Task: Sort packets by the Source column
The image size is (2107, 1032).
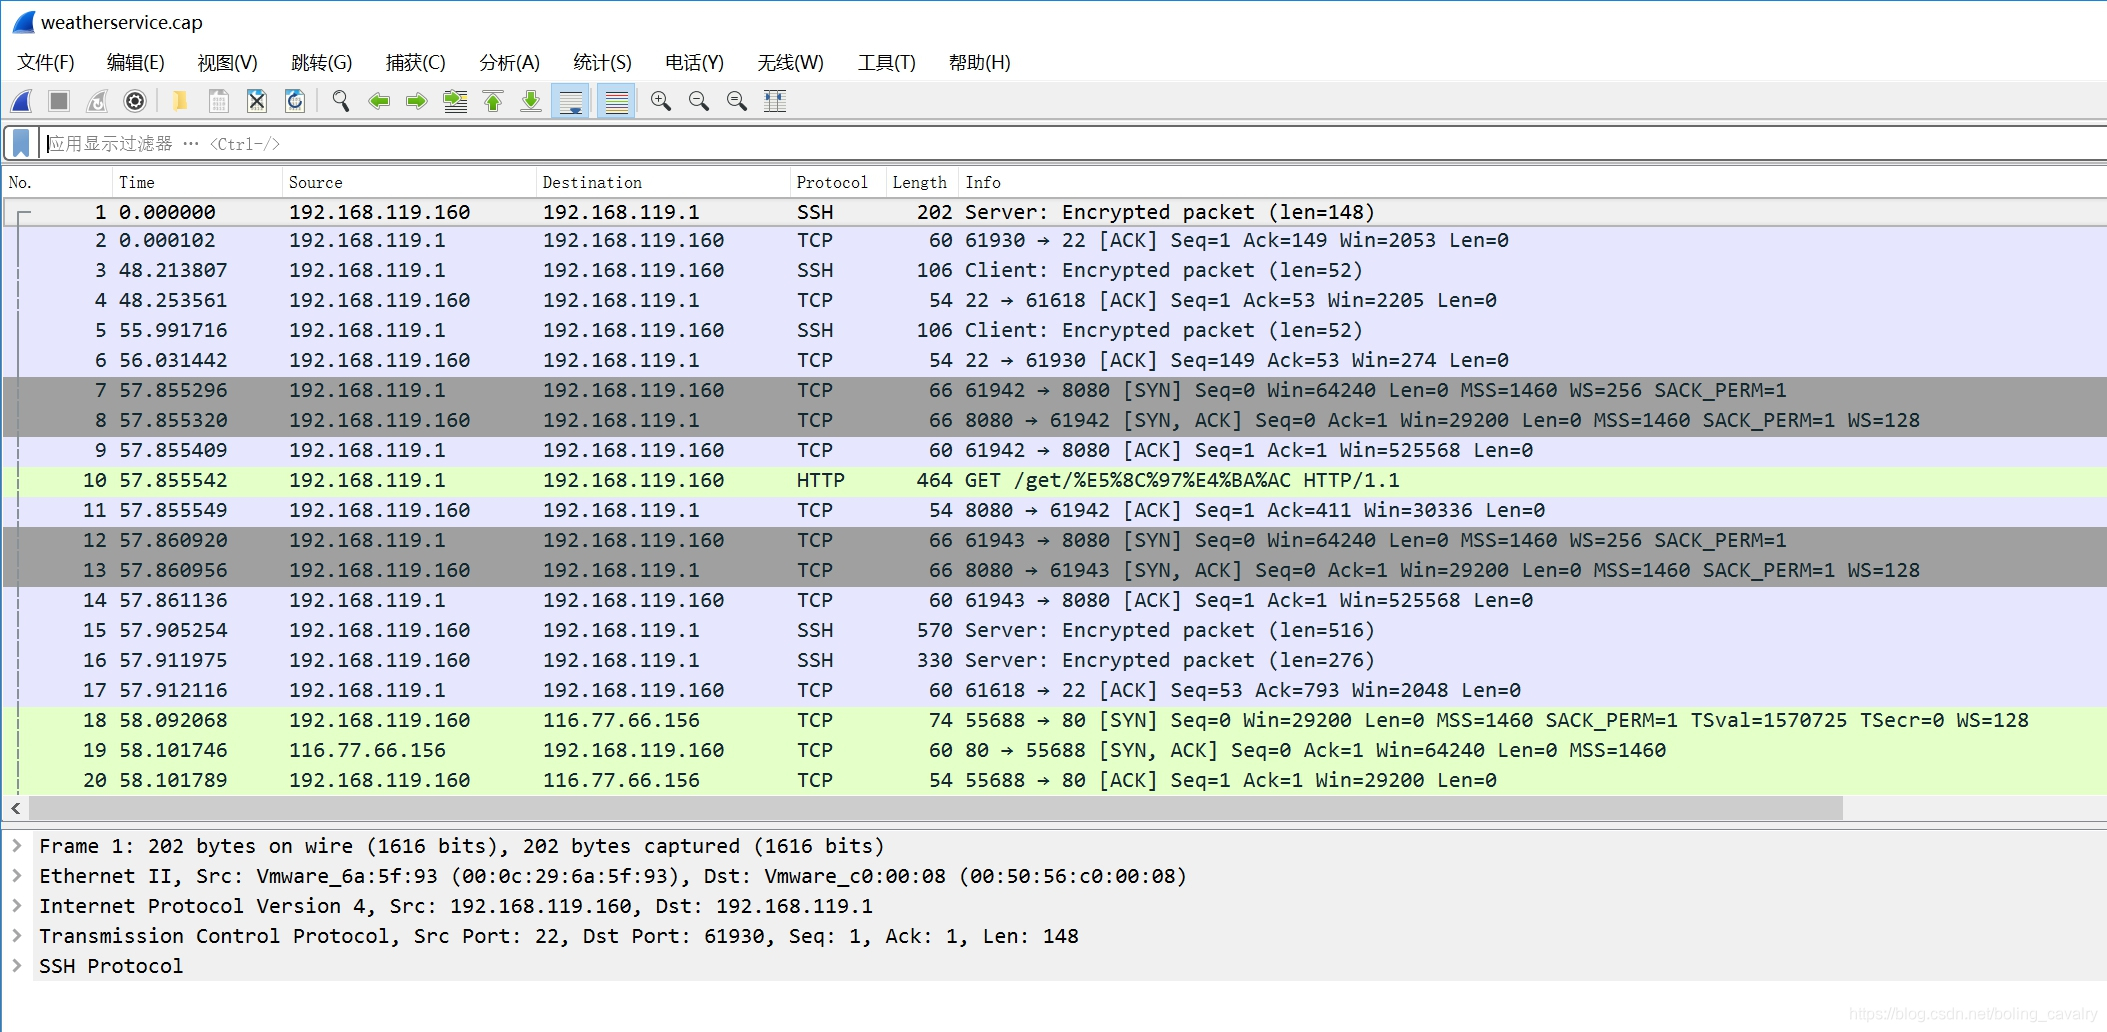Action: coord(409,182)
